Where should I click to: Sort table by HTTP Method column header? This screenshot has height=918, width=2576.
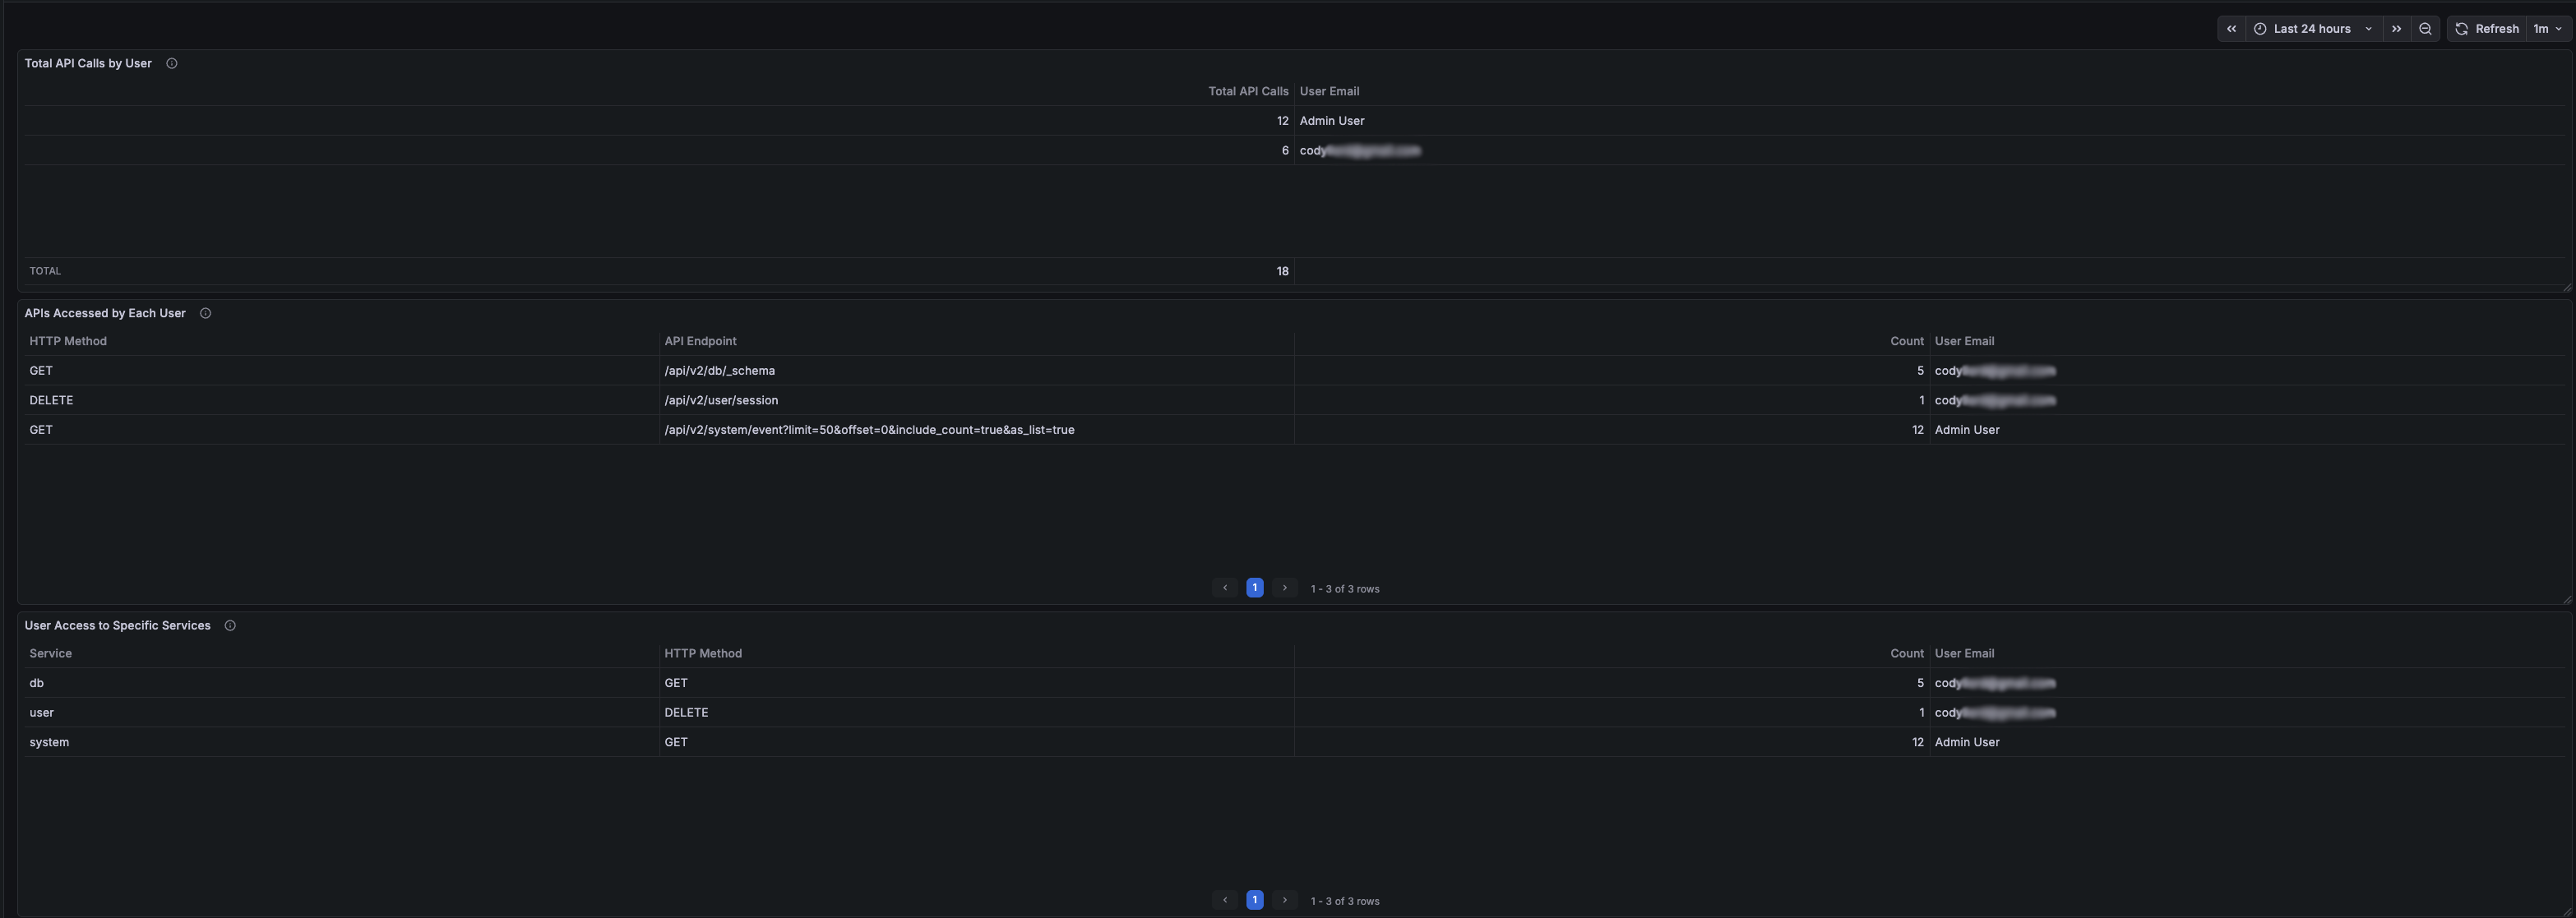68,340
